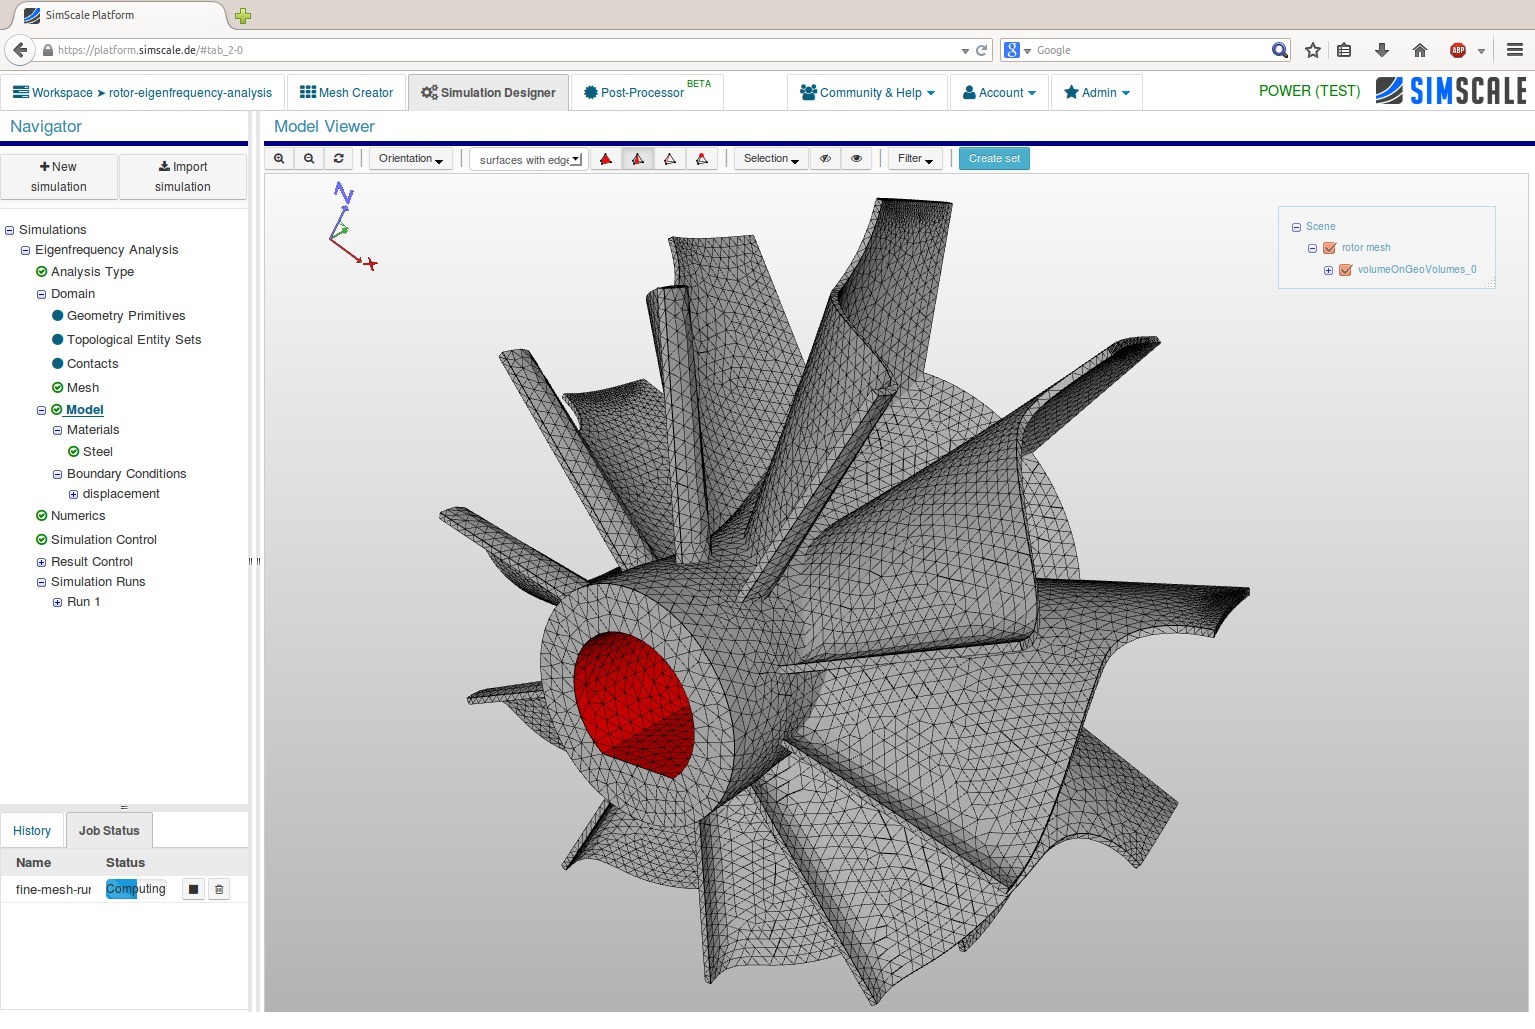Click the Create set button
This screenshot has width=1535, height=1029.
(x=993, y=159)
